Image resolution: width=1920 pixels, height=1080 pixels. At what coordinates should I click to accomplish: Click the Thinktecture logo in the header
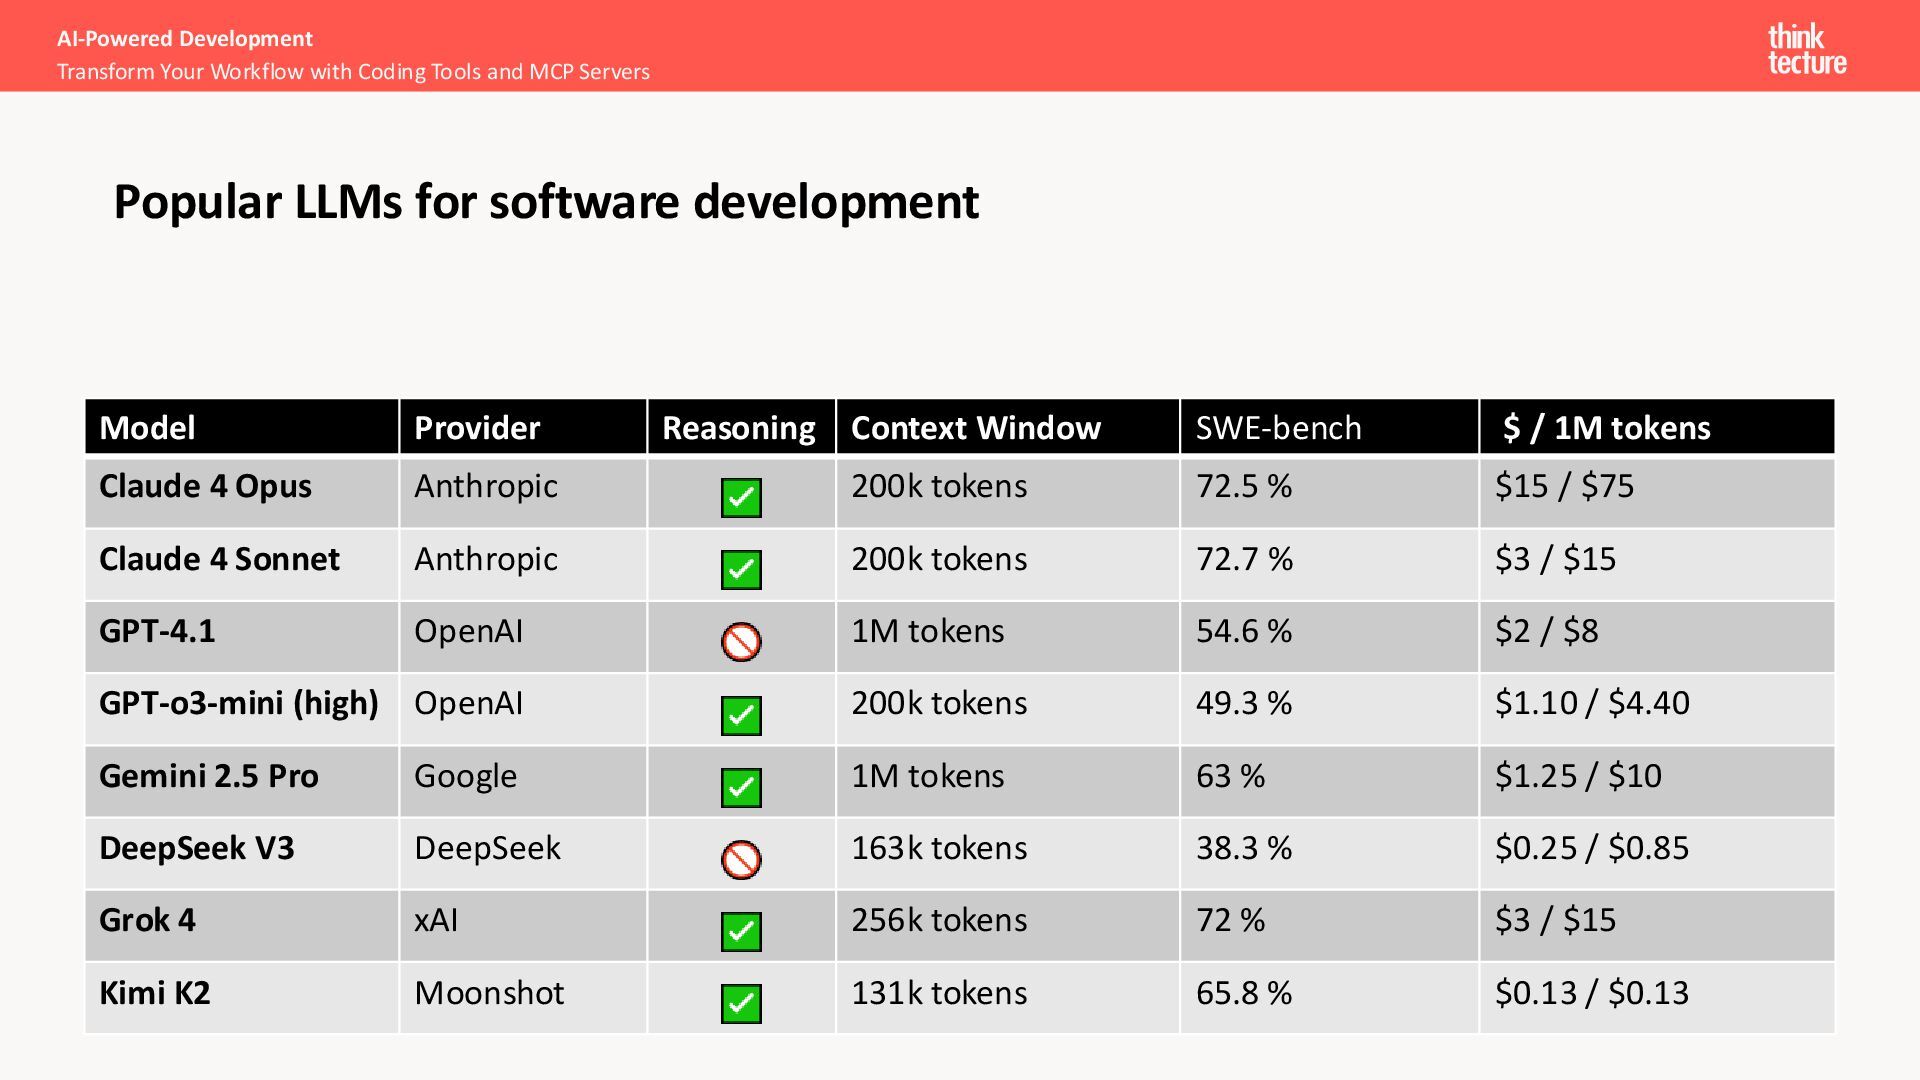pyautogui.click(x=1807, y=50)
